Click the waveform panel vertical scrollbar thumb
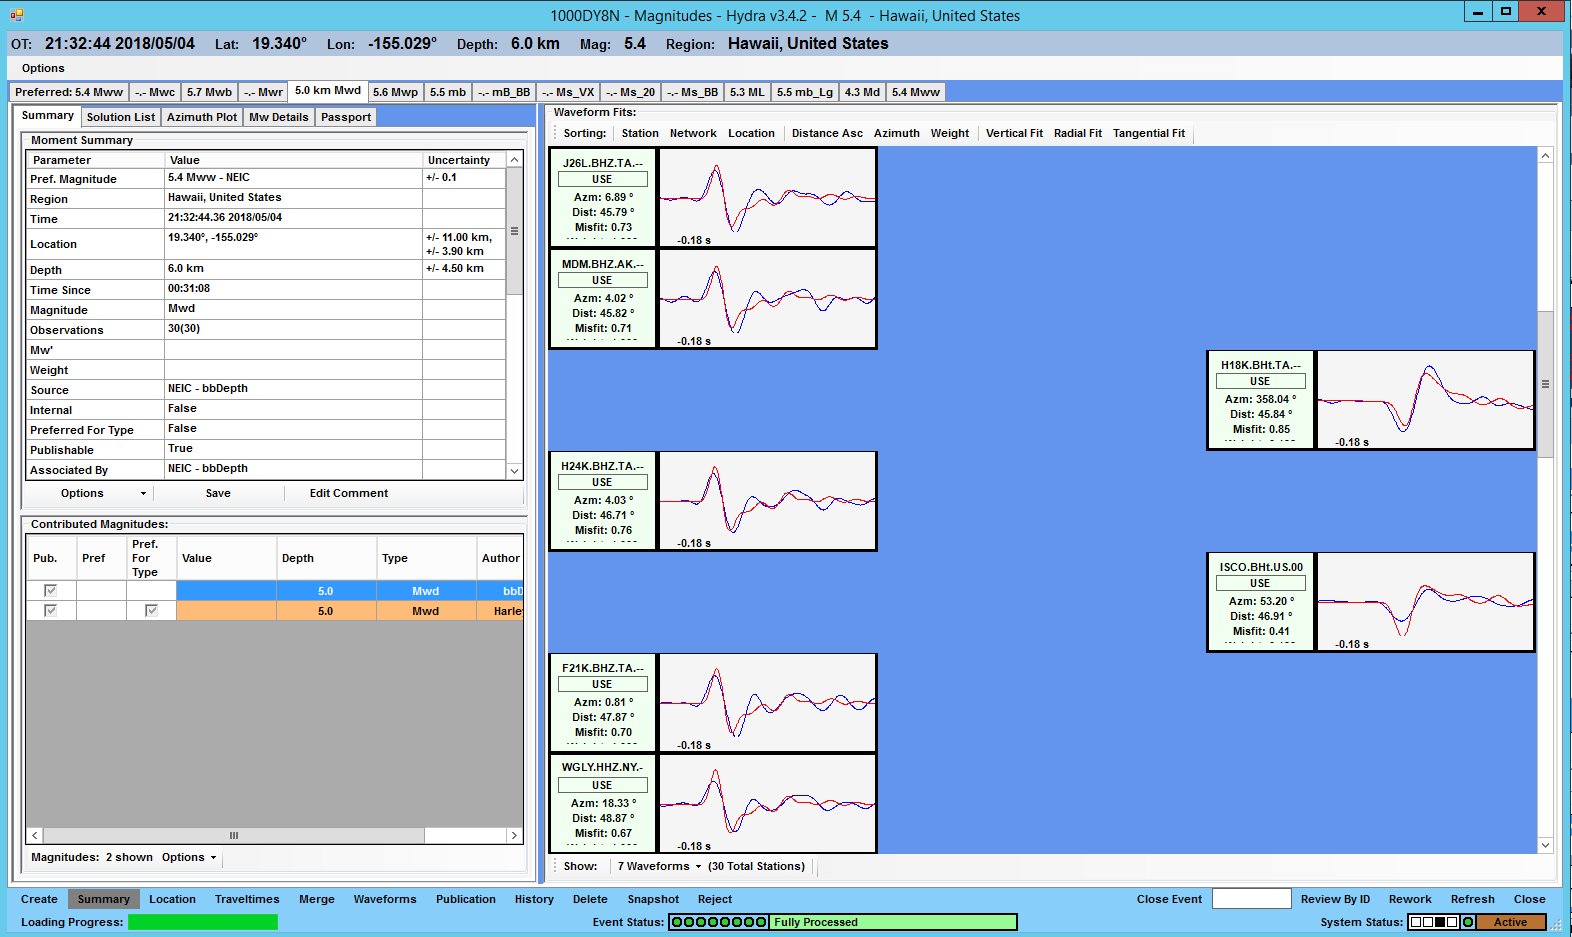Viewport: 1572px width, 937px height. pos(1545,384)
